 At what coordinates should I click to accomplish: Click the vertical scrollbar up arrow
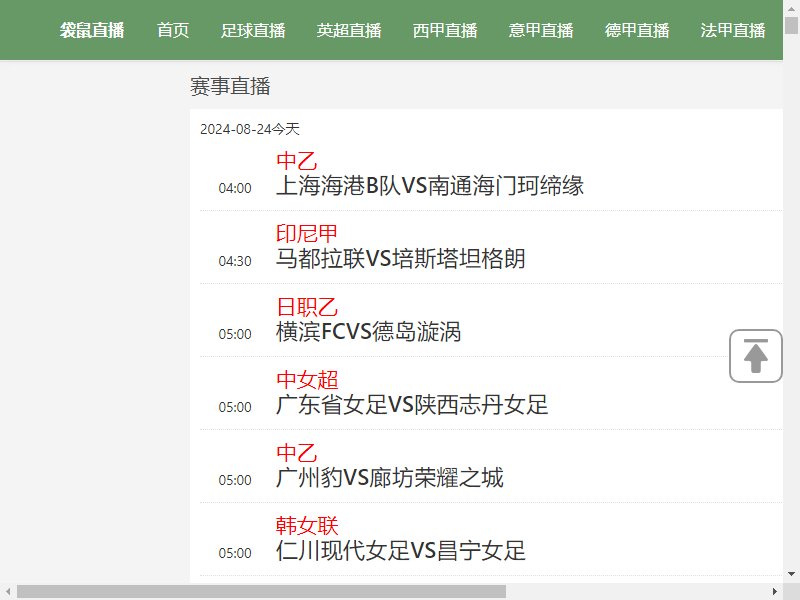coord(791,7)
